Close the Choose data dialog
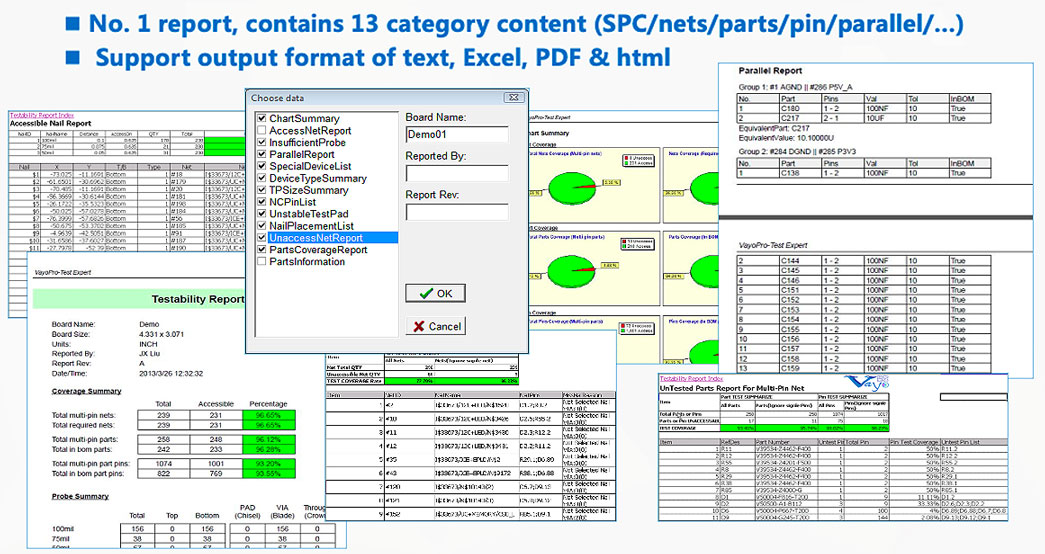Screen dimensions: 1045x554 [x=513, y=98]
